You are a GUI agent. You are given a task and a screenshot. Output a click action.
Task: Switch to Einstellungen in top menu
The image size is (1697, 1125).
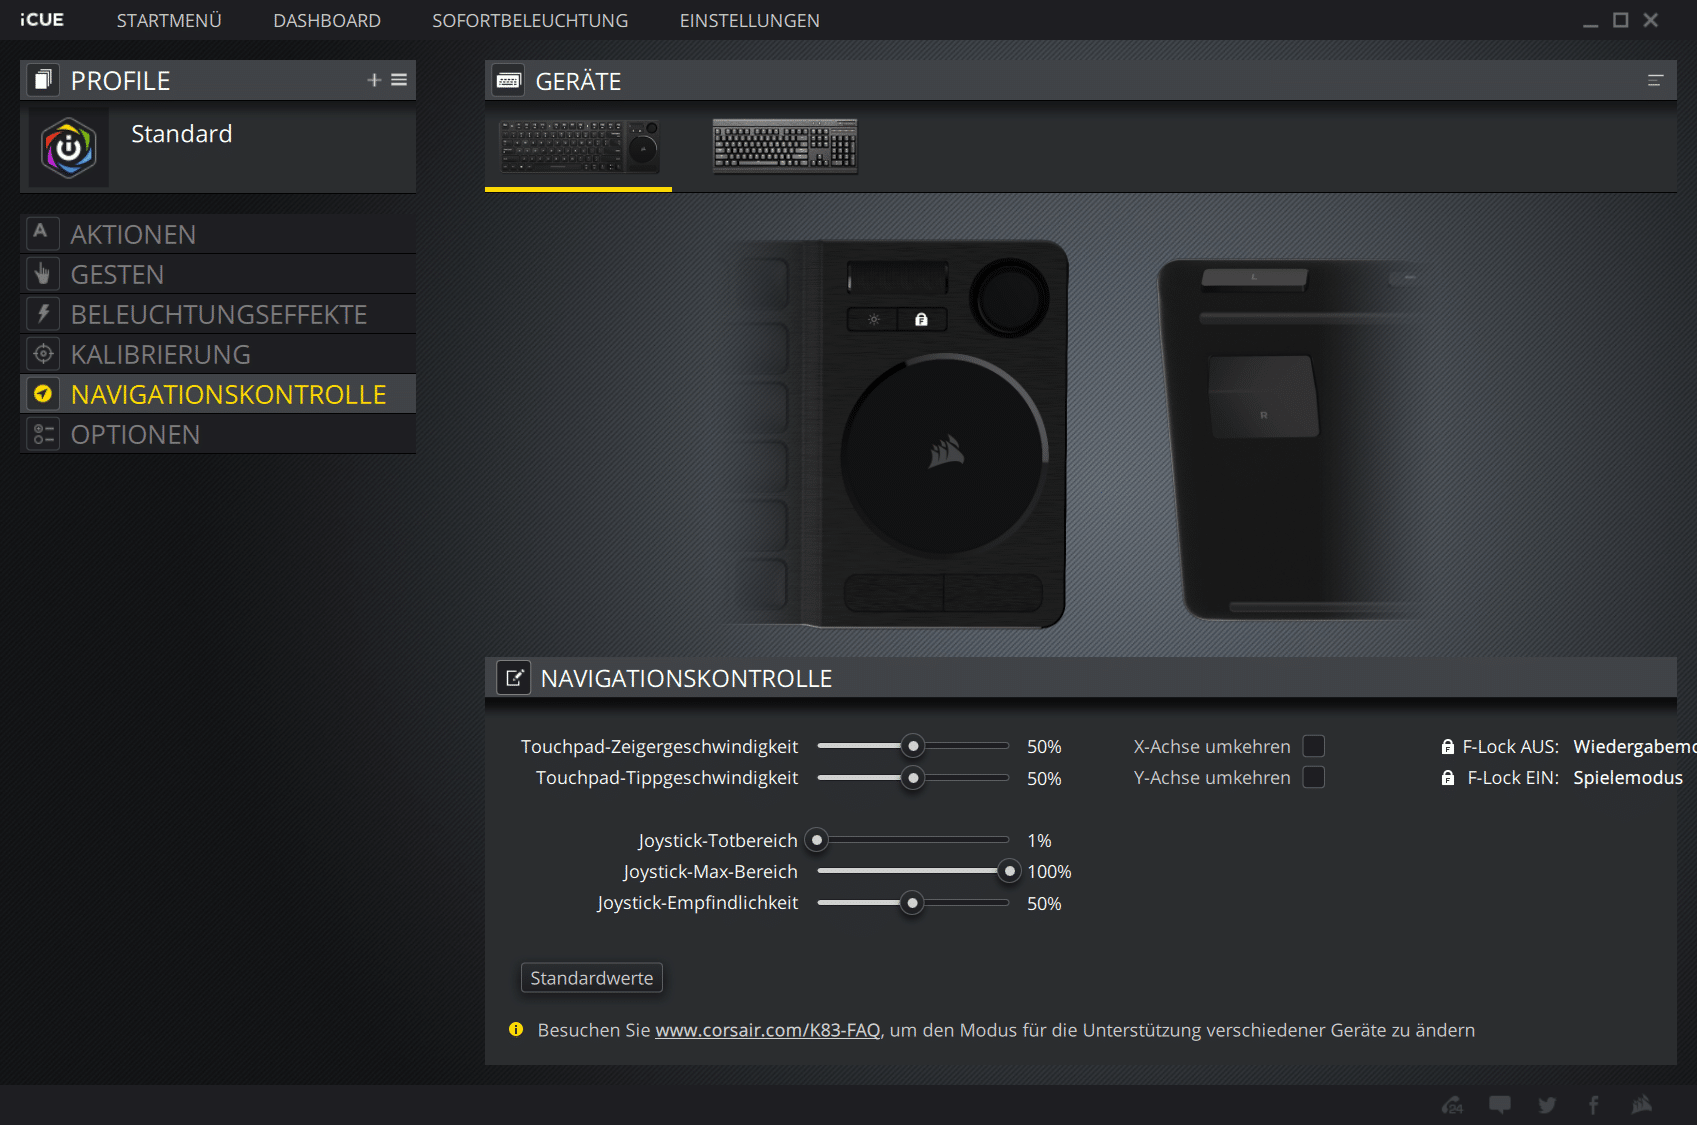749,20
